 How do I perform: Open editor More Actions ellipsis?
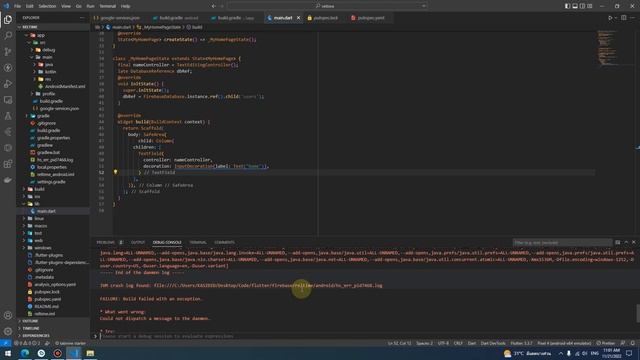point(633,18)
